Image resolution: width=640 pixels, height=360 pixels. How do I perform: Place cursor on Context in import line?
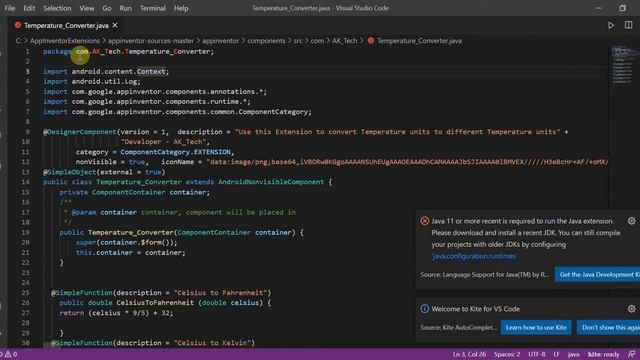pos(151,71)
